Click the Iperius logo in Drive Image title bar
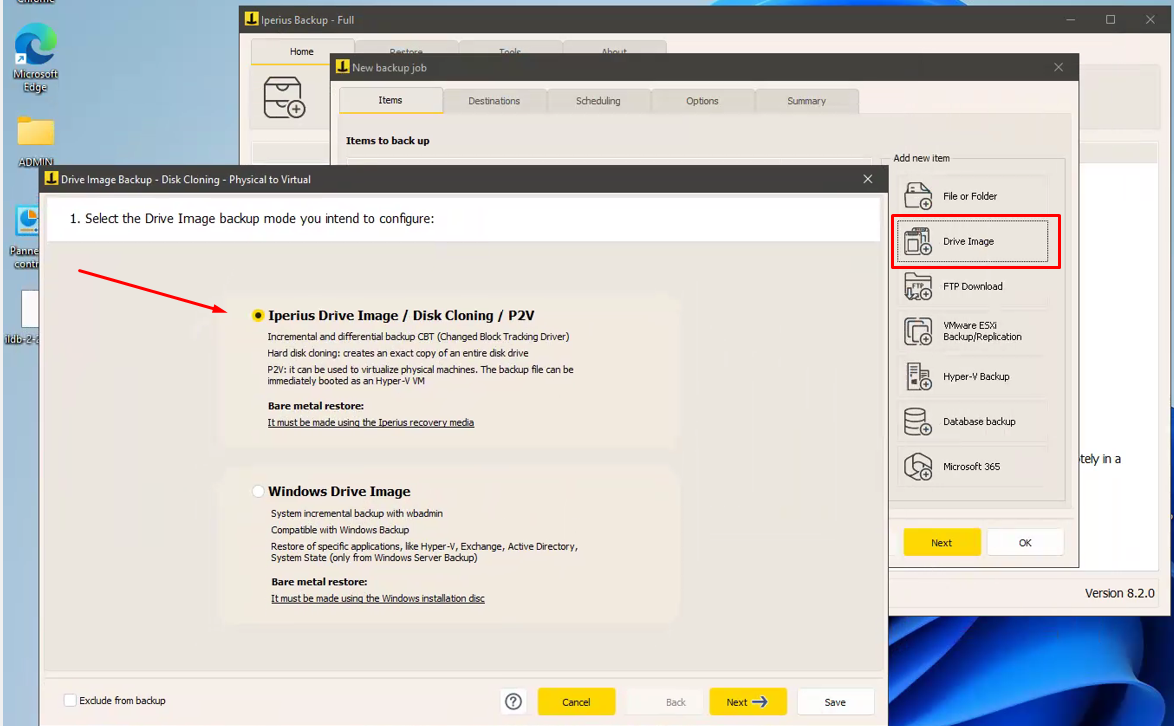 click(x=51, y=178)
